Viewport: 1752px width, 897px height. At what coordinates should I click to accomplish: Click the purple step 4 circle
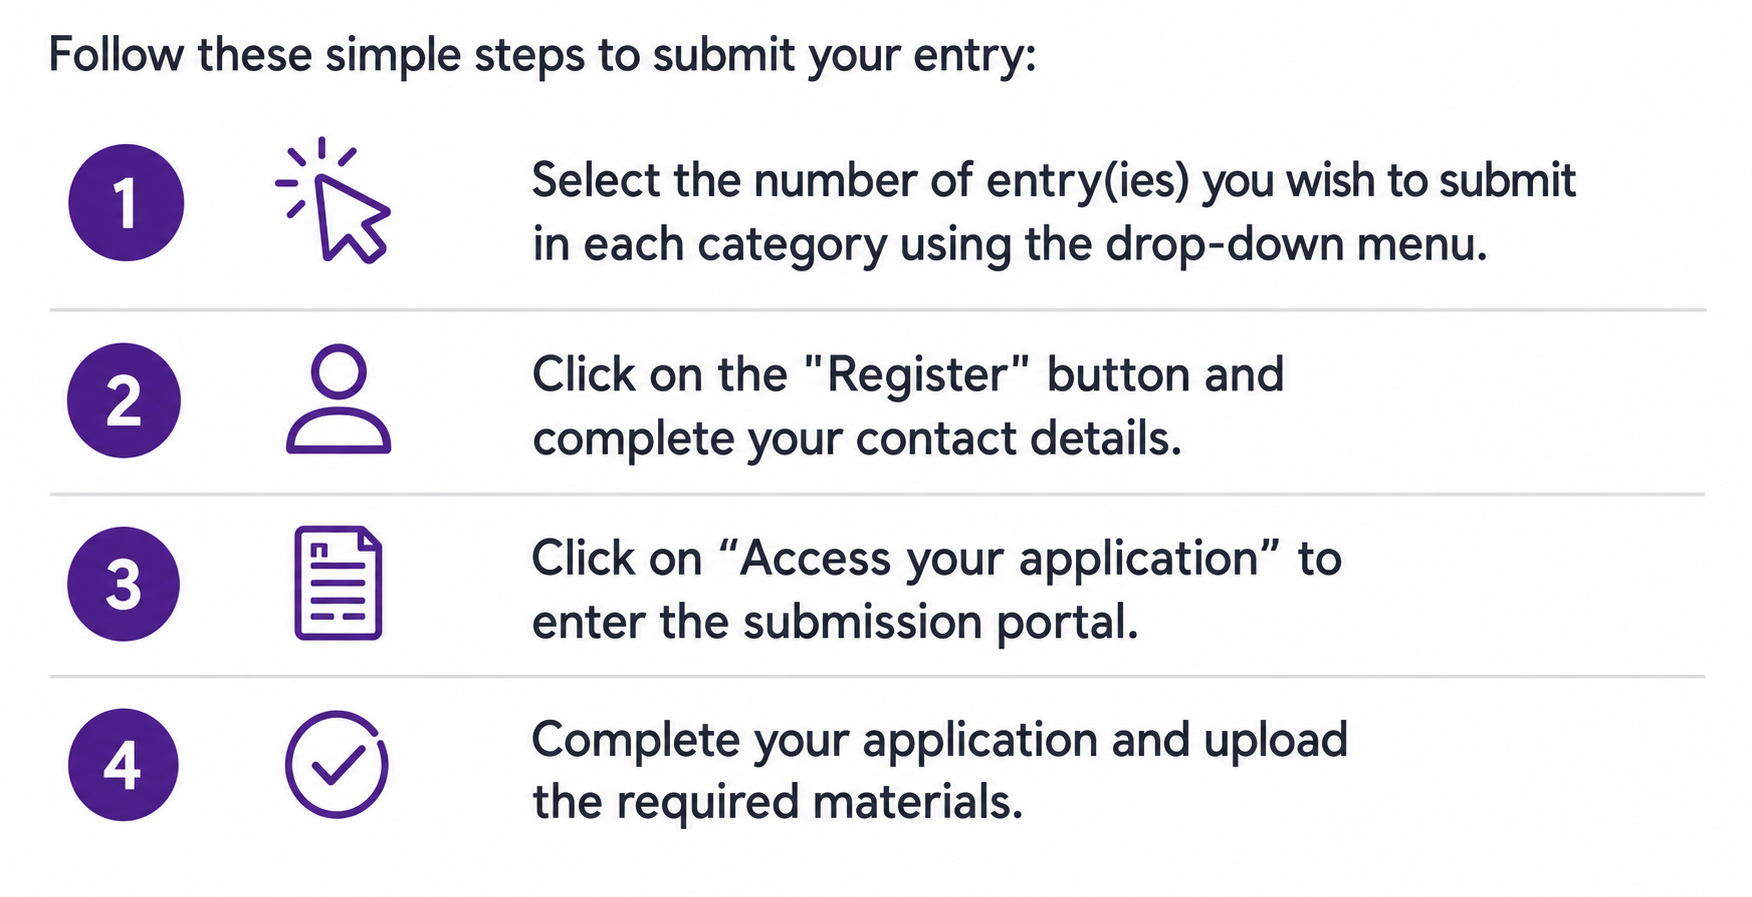click(123, 765)
